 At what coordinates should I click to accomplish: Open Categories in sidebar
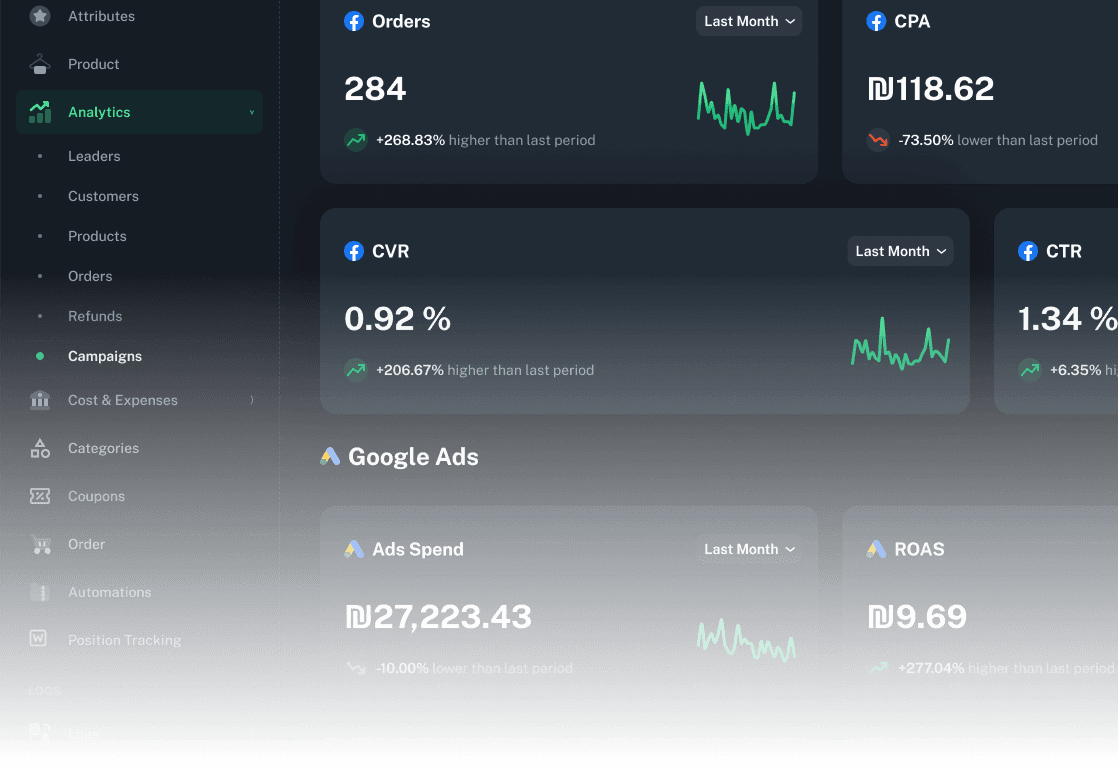click(x=103, y=448)
